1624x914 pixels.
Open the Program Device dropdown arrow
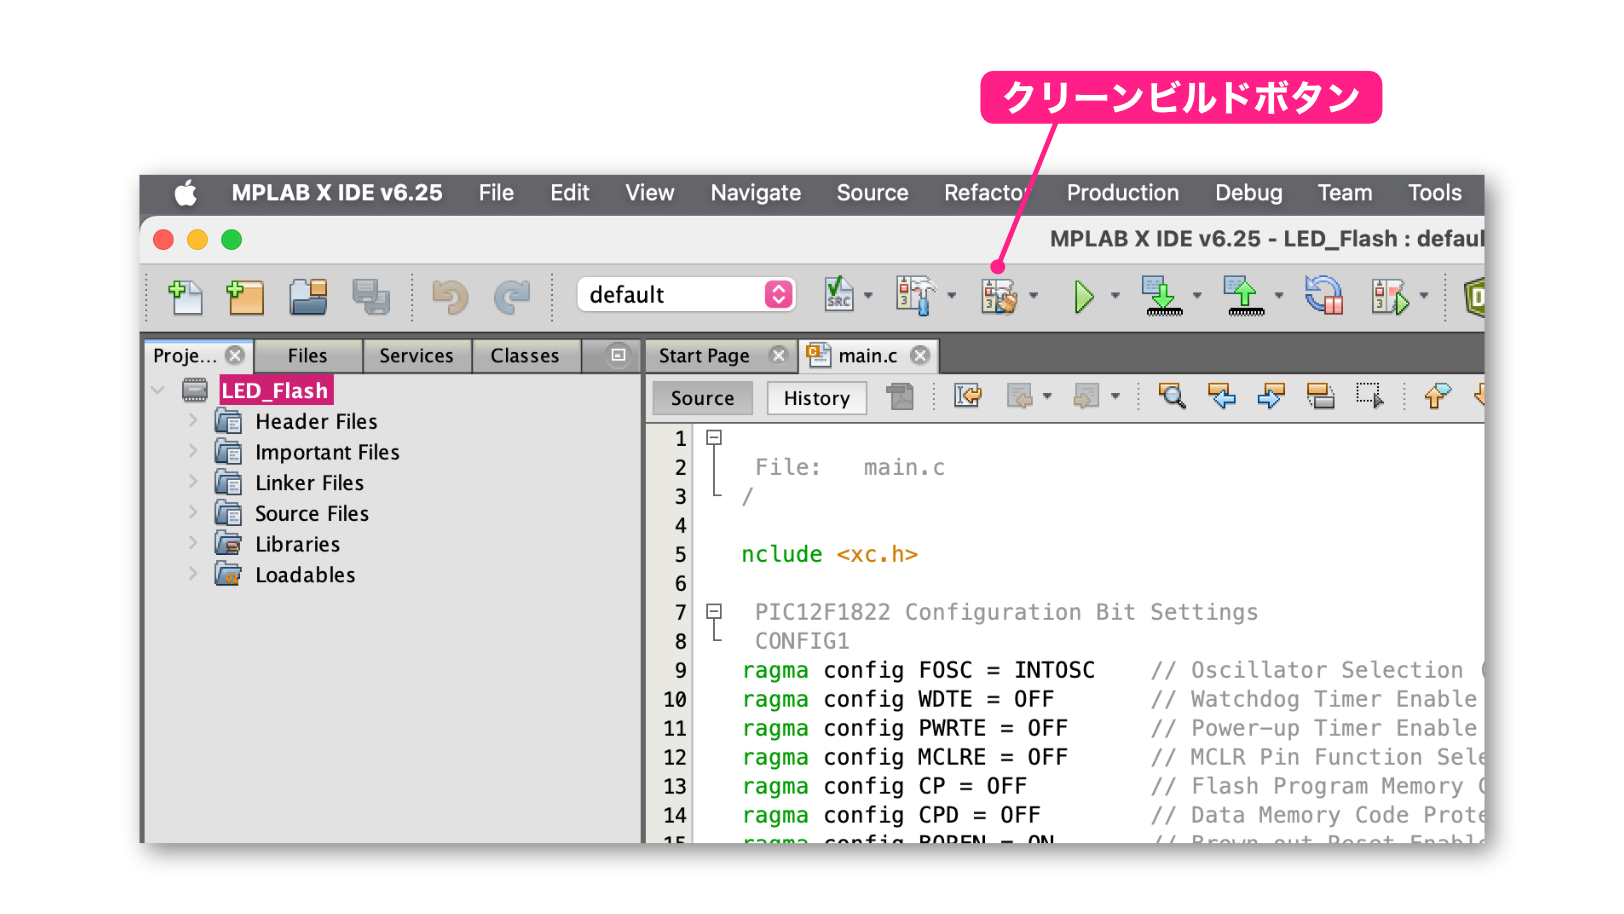pyautogui.click(x=1197, y=295)
